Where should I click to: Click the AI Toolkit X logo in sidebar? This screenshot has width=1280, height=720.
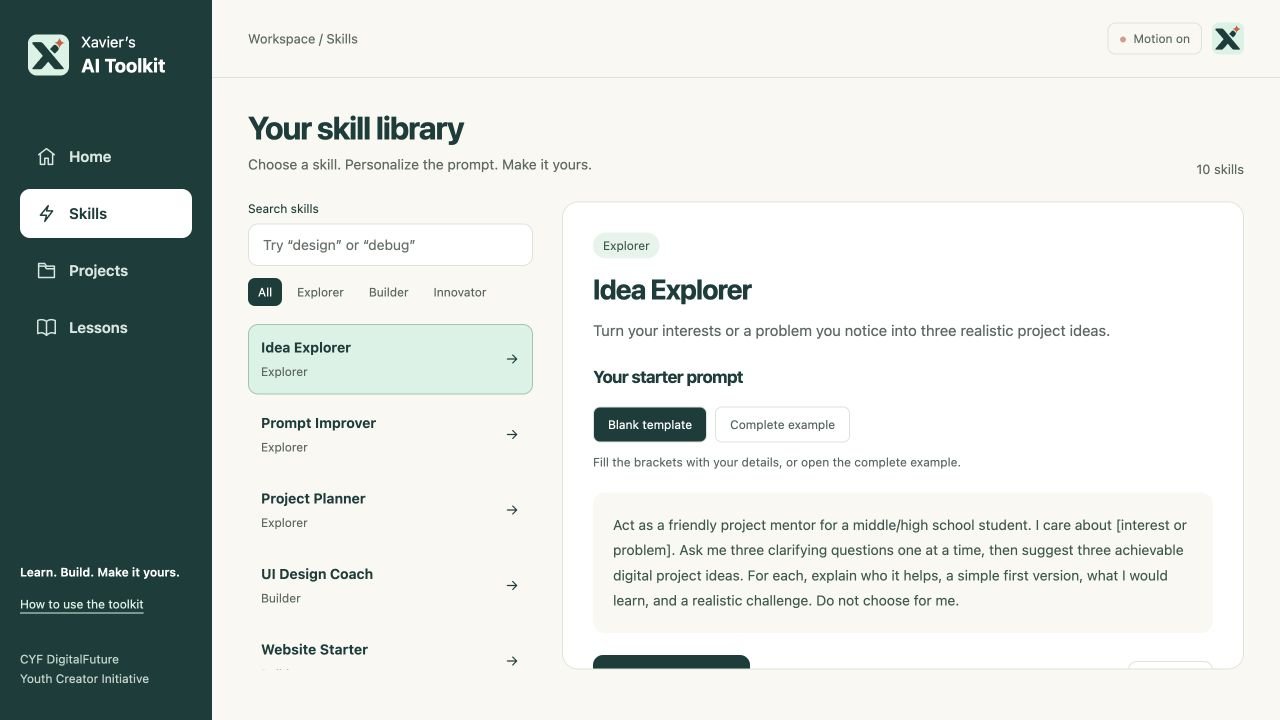click(x=48, y=55)
